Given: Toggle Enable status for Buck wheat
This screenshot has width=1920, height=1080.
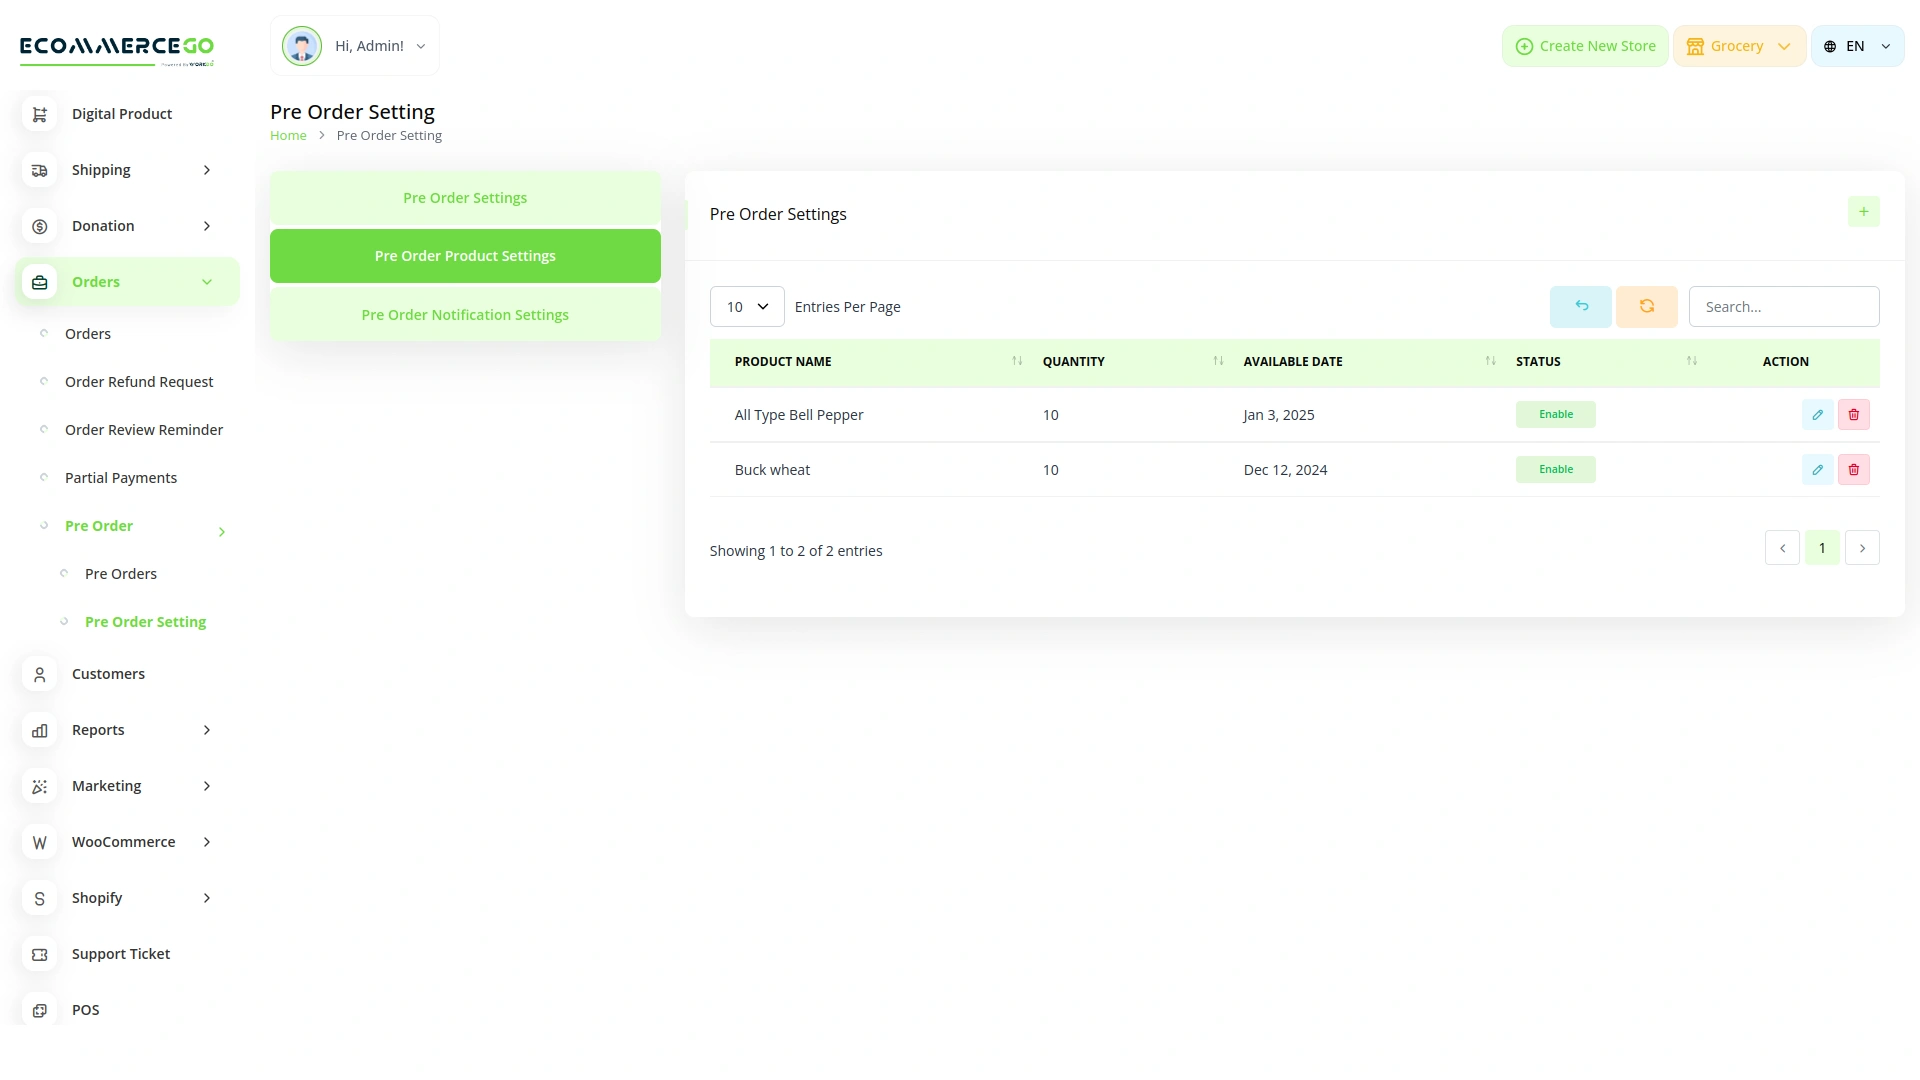Looking at the screenshot, I should pos(1555,469).
